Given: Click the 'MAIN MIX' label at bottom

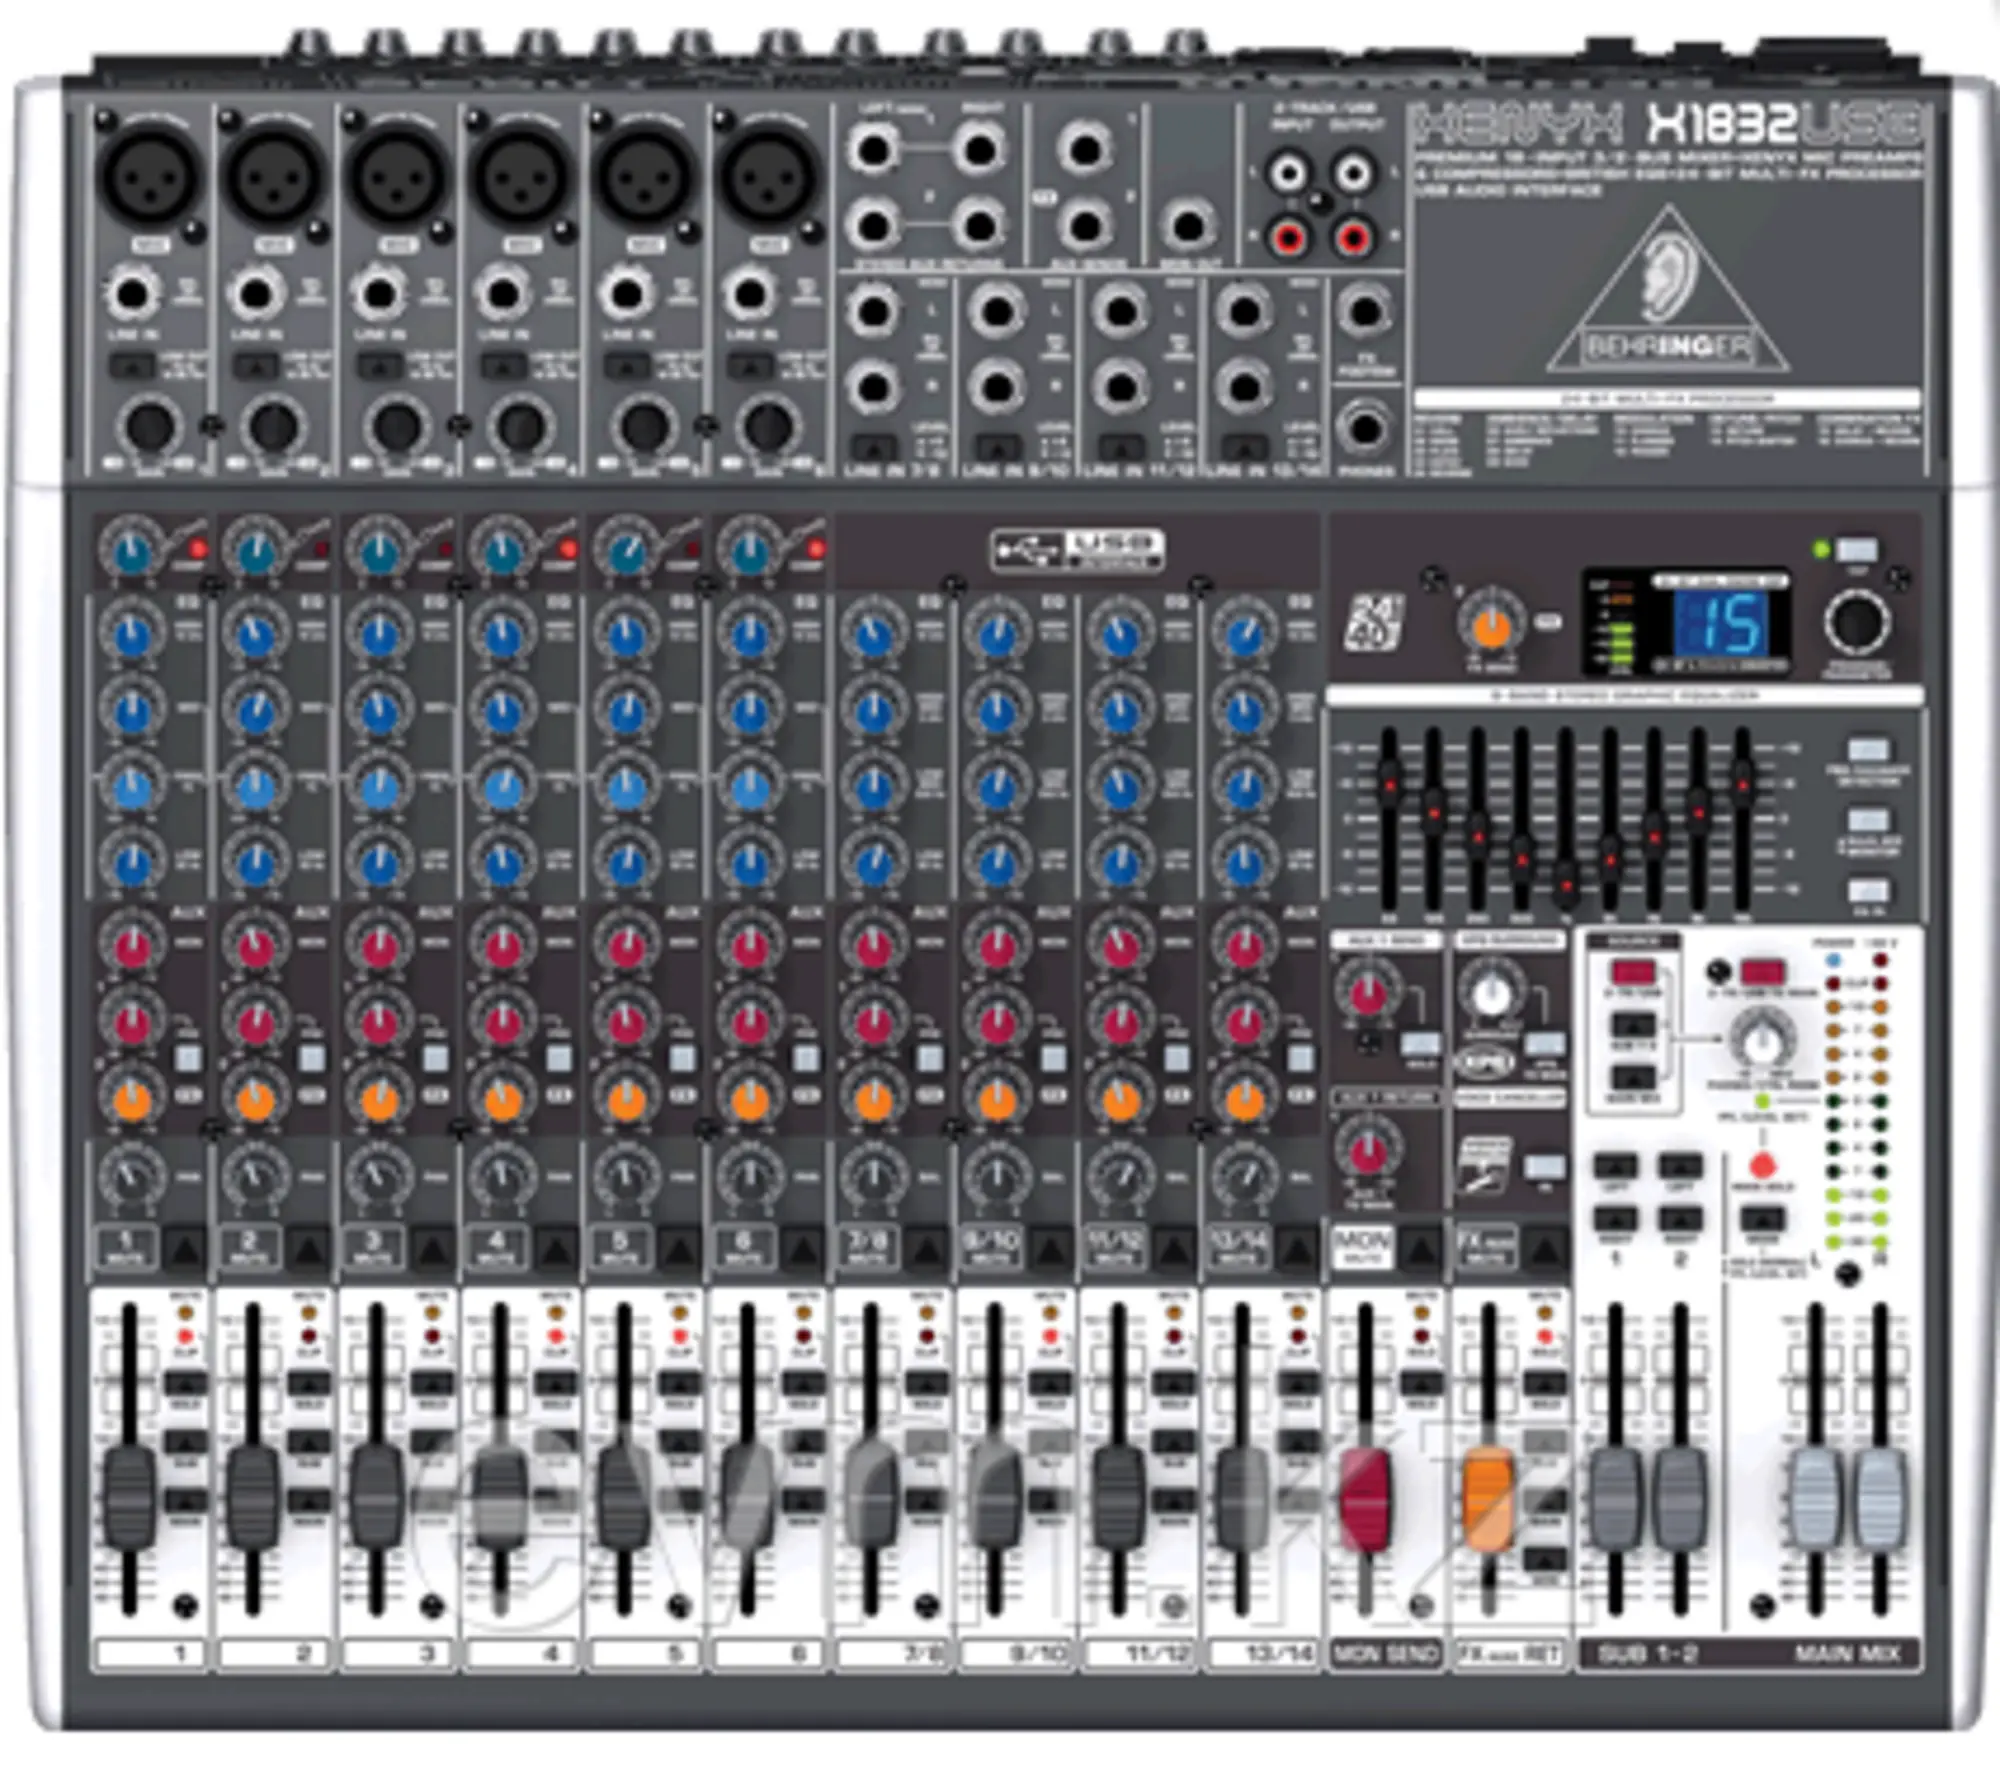Looking at the screenshot, I should click(1846, 1652).
